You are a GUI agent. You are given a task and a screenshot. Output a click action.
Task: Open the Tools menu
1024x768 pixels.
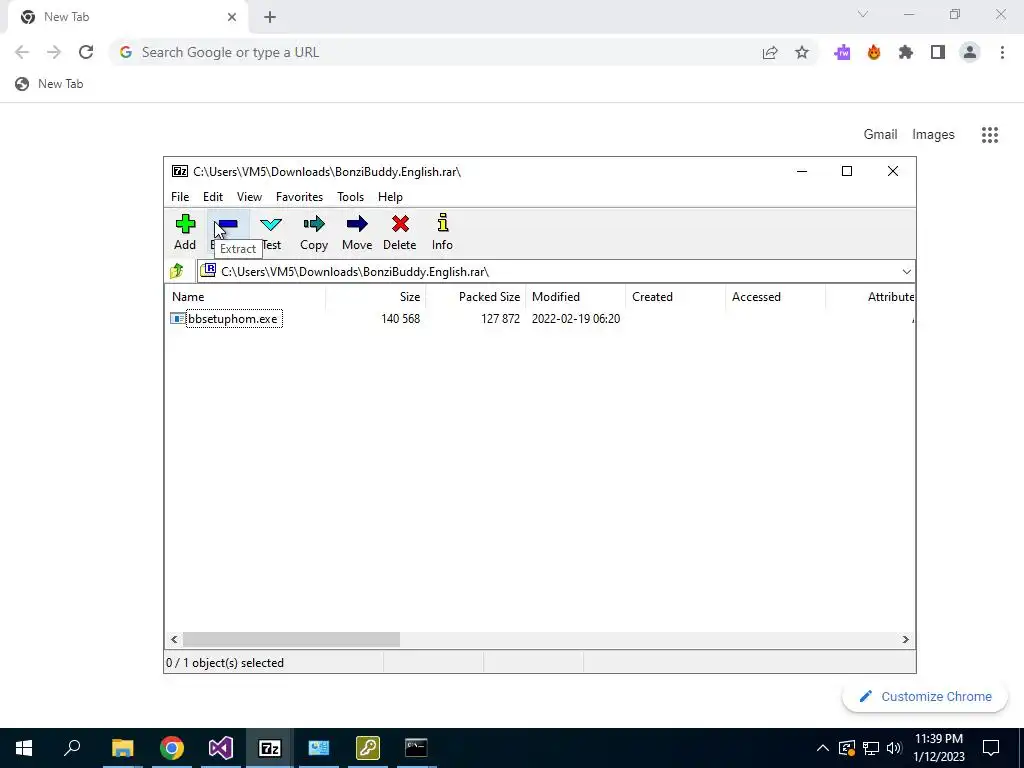pos(350,197)
